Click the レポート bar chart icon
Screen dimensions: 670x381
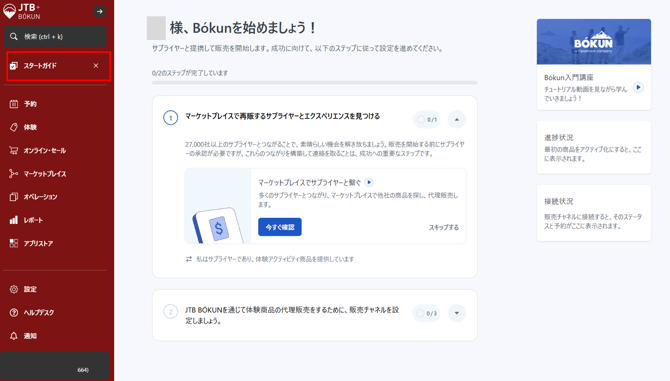(x=14, y=220)
